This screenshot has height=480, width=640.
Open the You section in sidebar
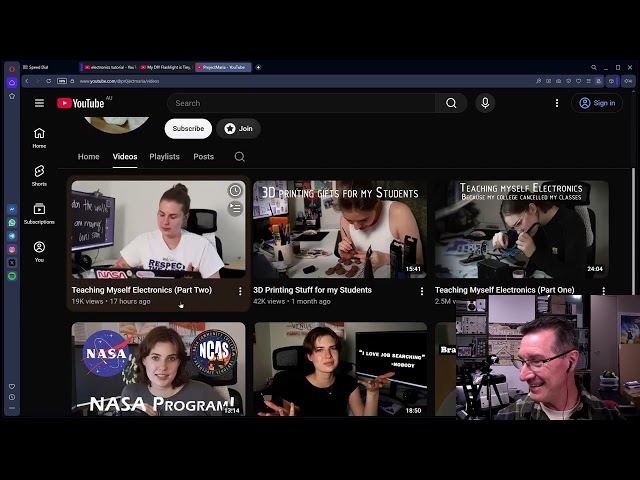(x=39, y=251)
